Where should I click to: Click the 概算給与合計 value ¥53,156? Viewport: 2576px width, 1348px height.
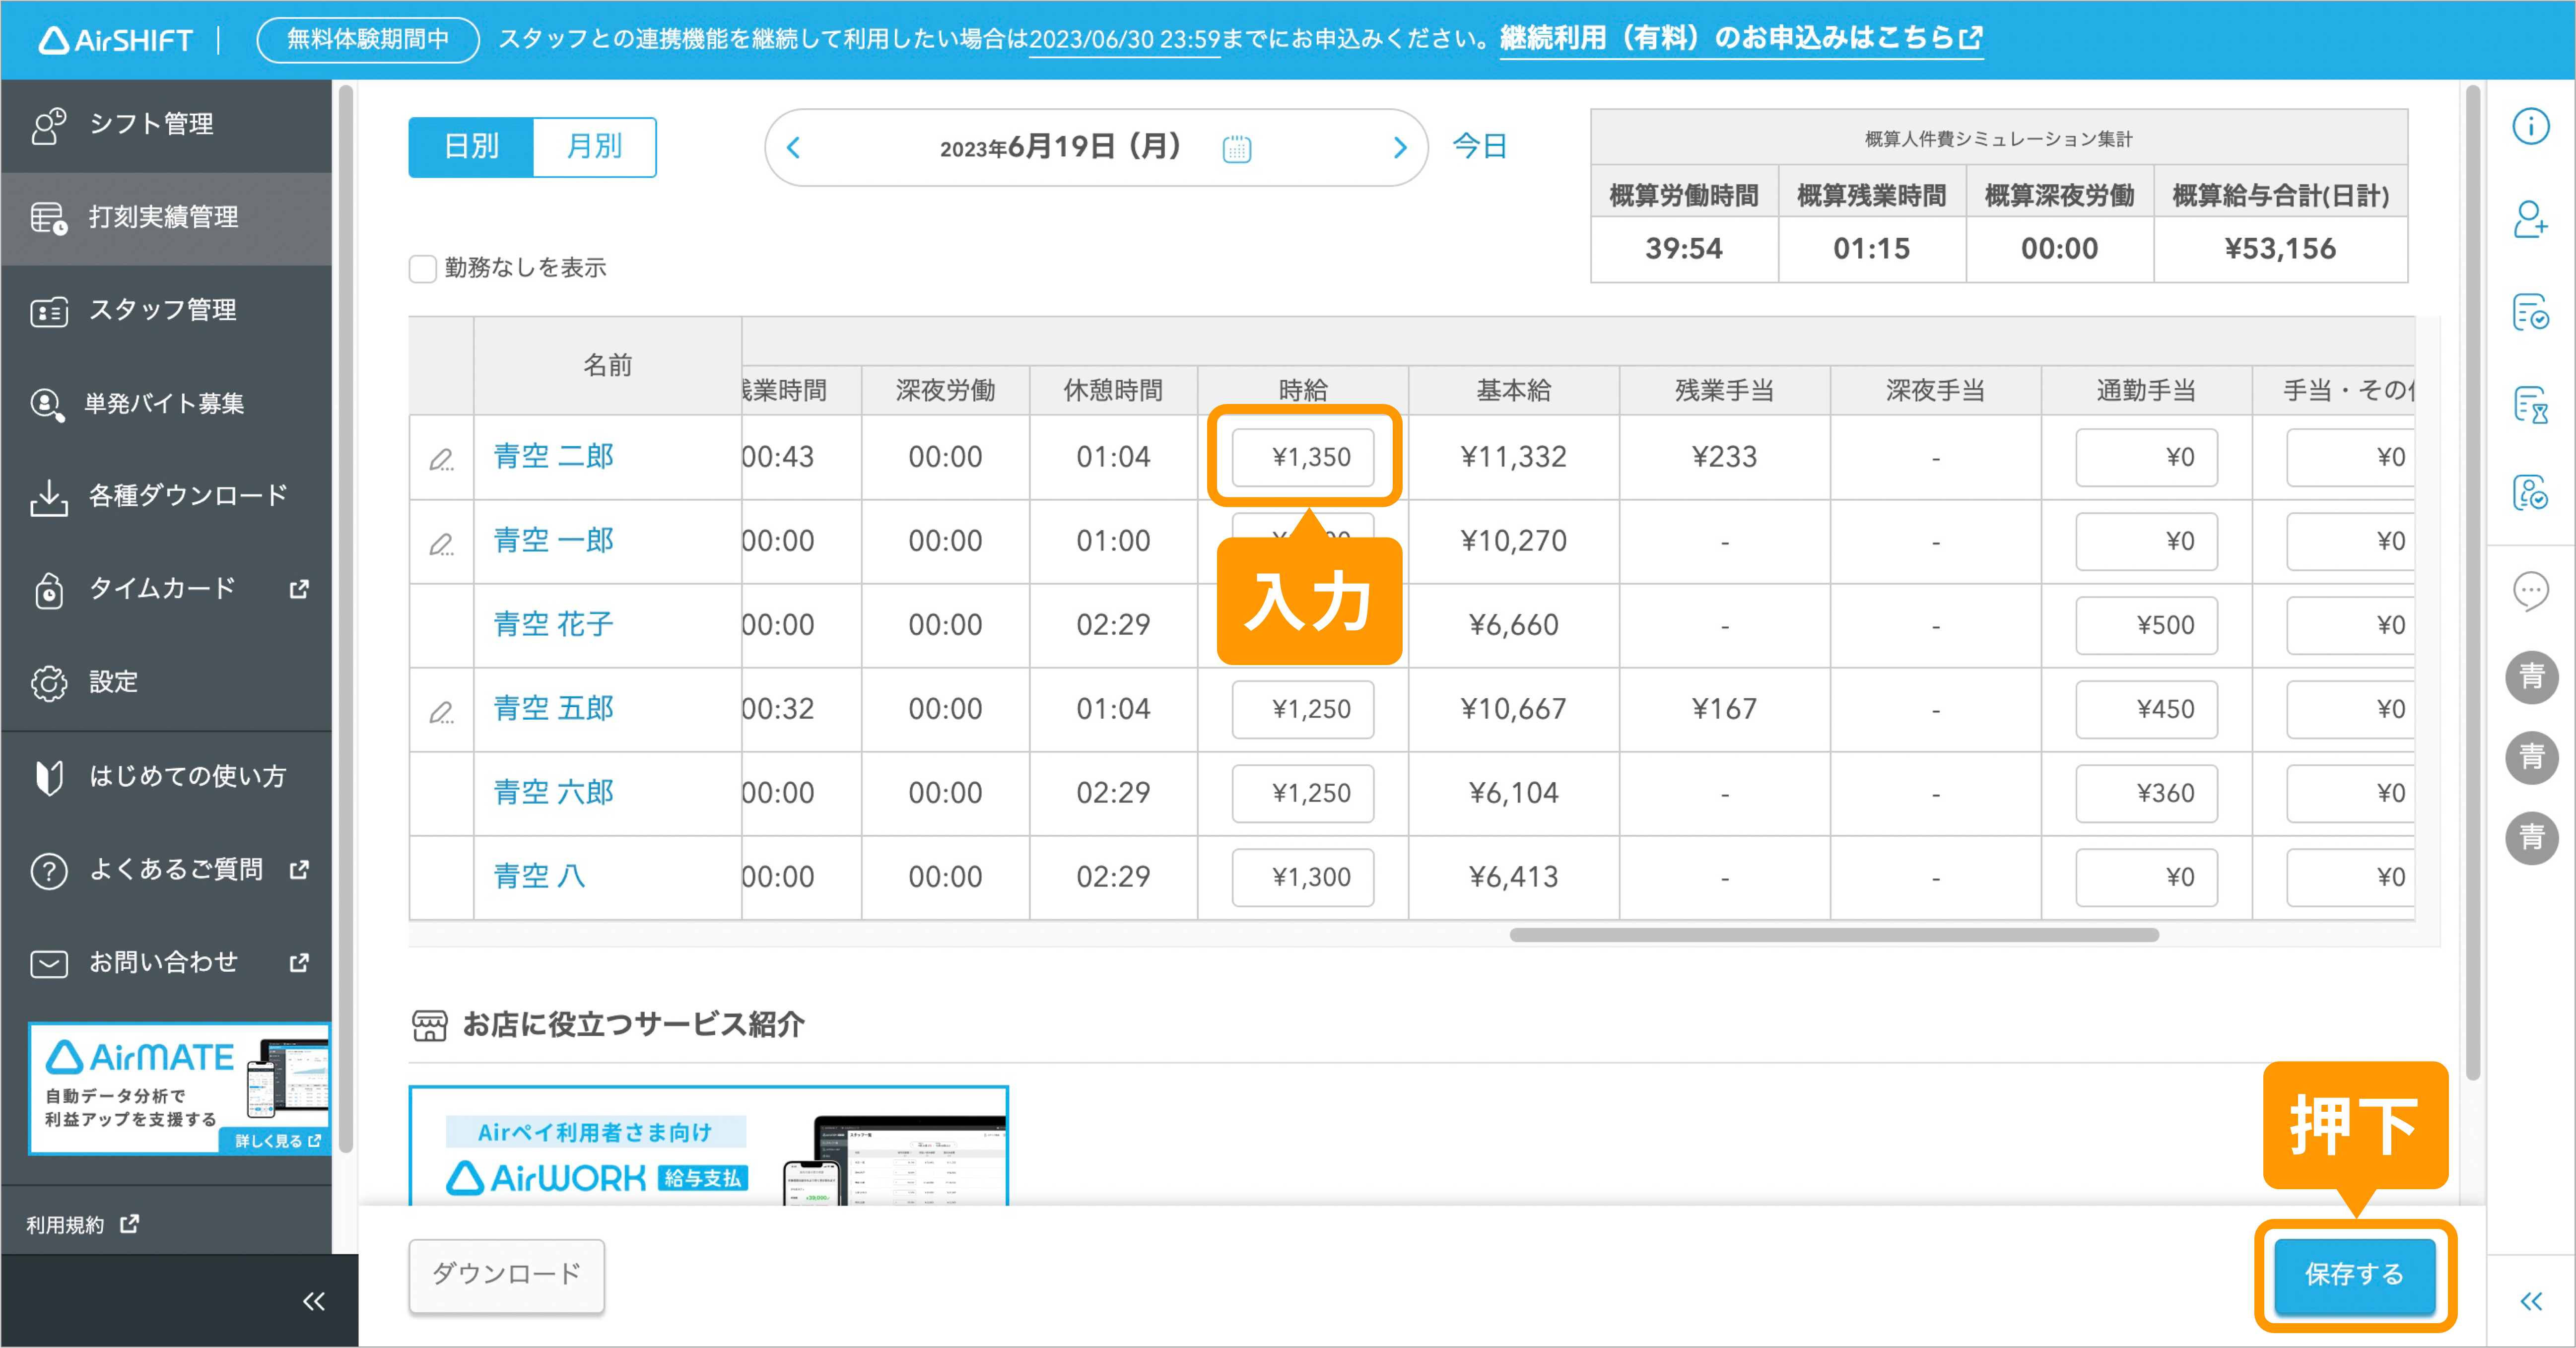(x=2280, y=249)
